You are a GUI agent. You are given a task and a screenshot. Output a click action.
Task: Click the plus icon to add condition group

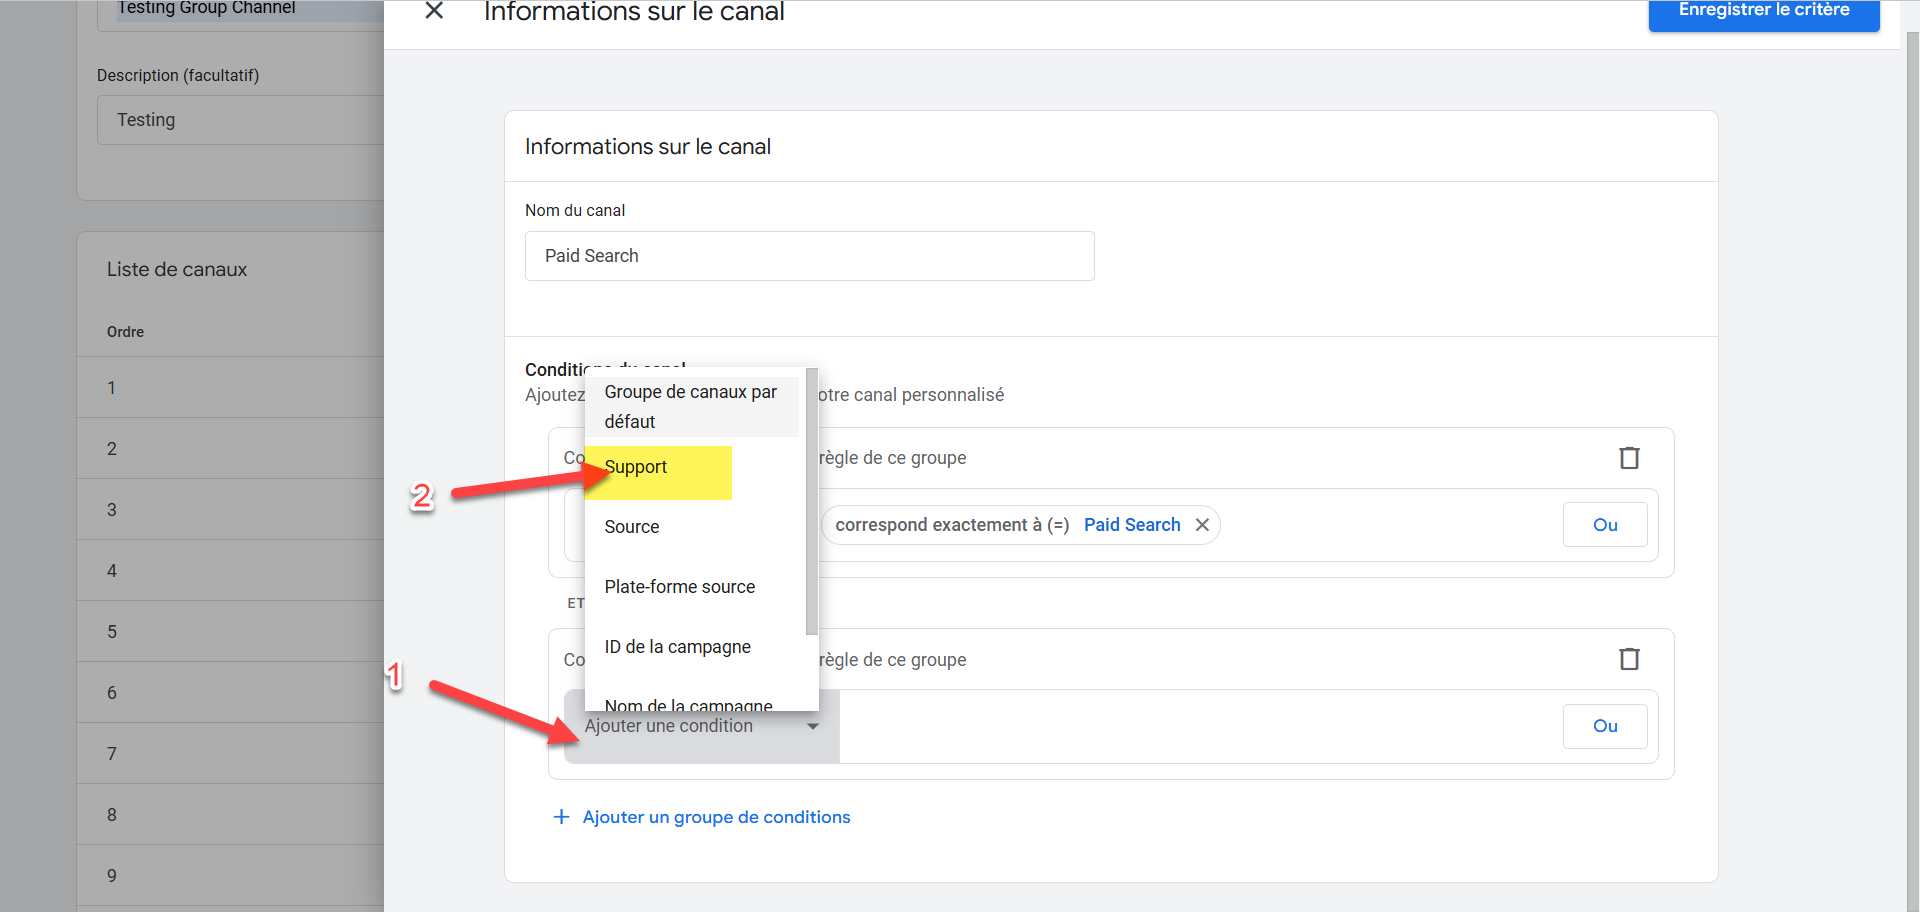tap(562, 817)
